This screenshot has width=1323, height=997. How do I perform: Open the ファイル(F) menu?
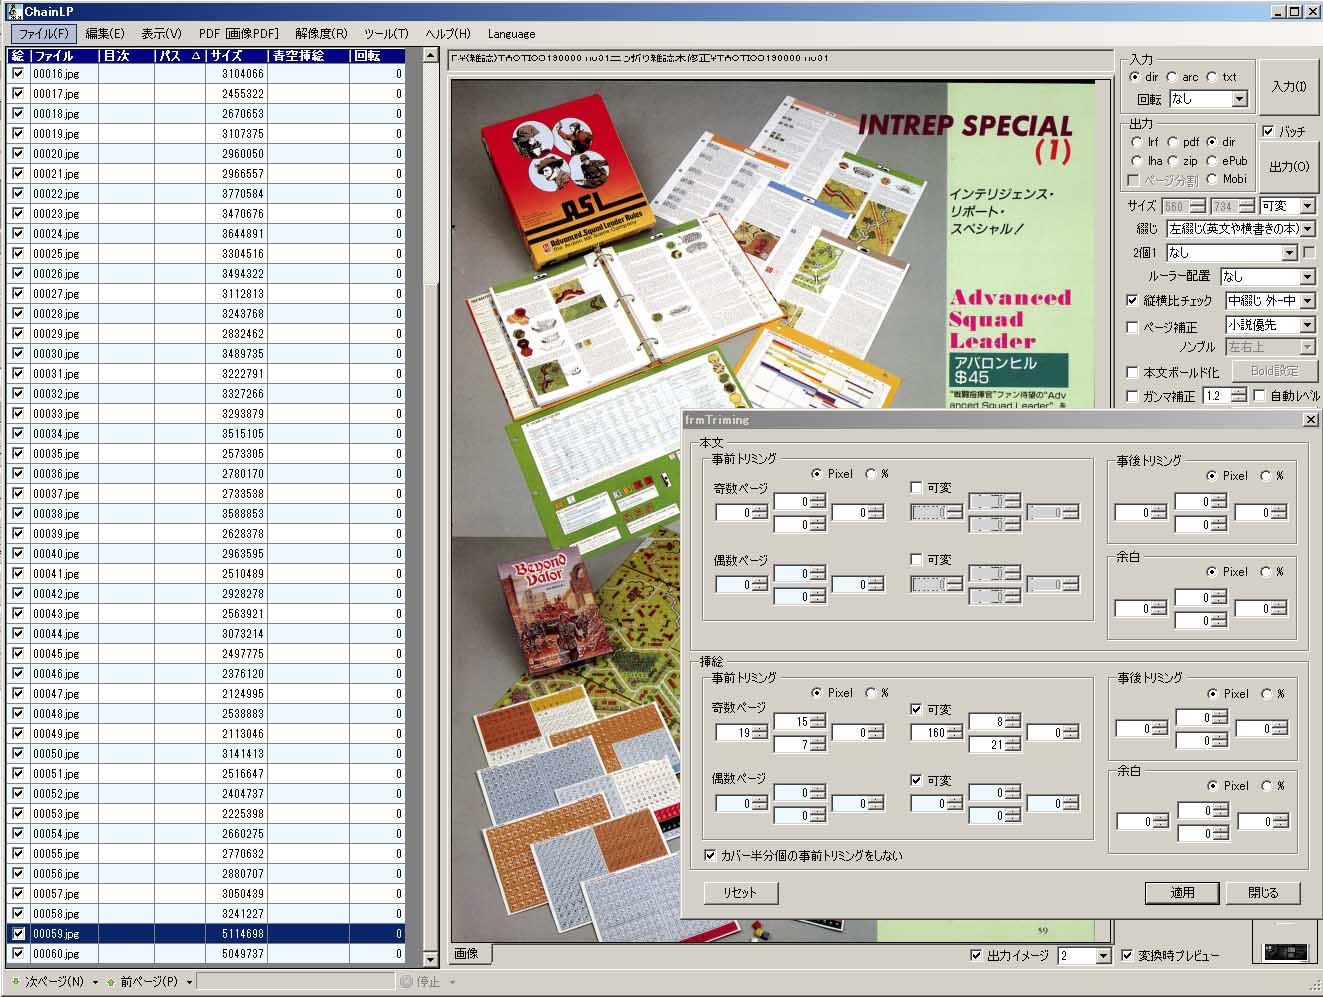(43, 33)
